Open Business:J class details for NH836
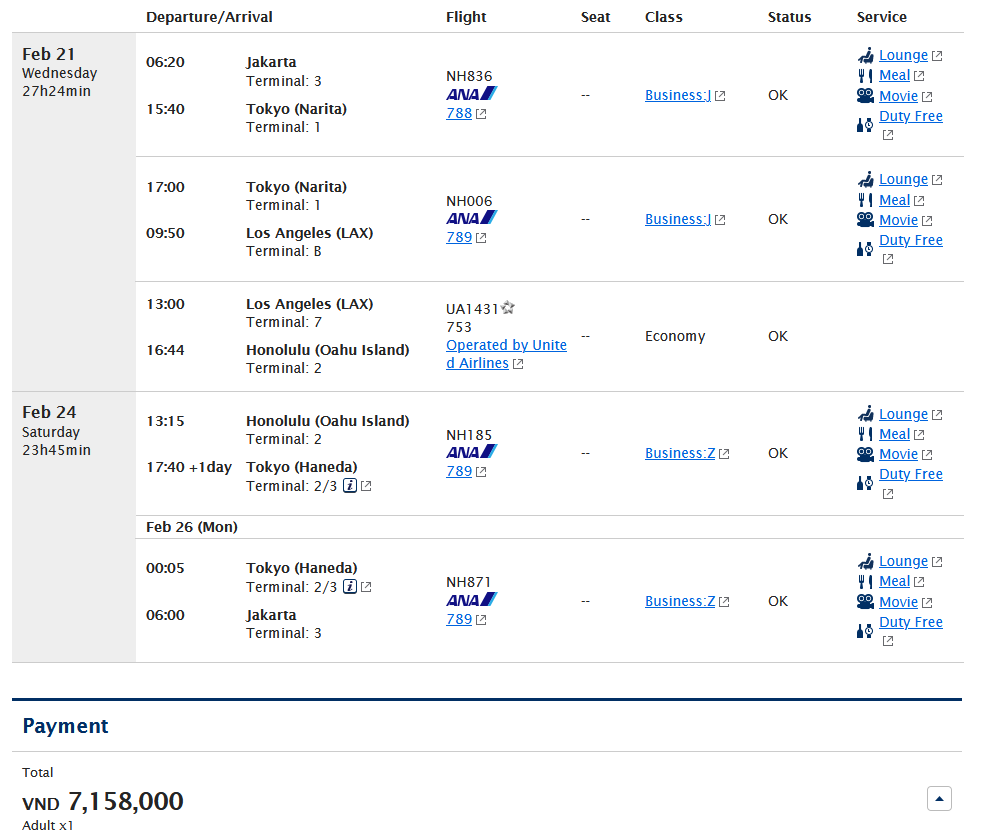The width and height of the screenshot is (990, 836). click(x=678, y=95)
